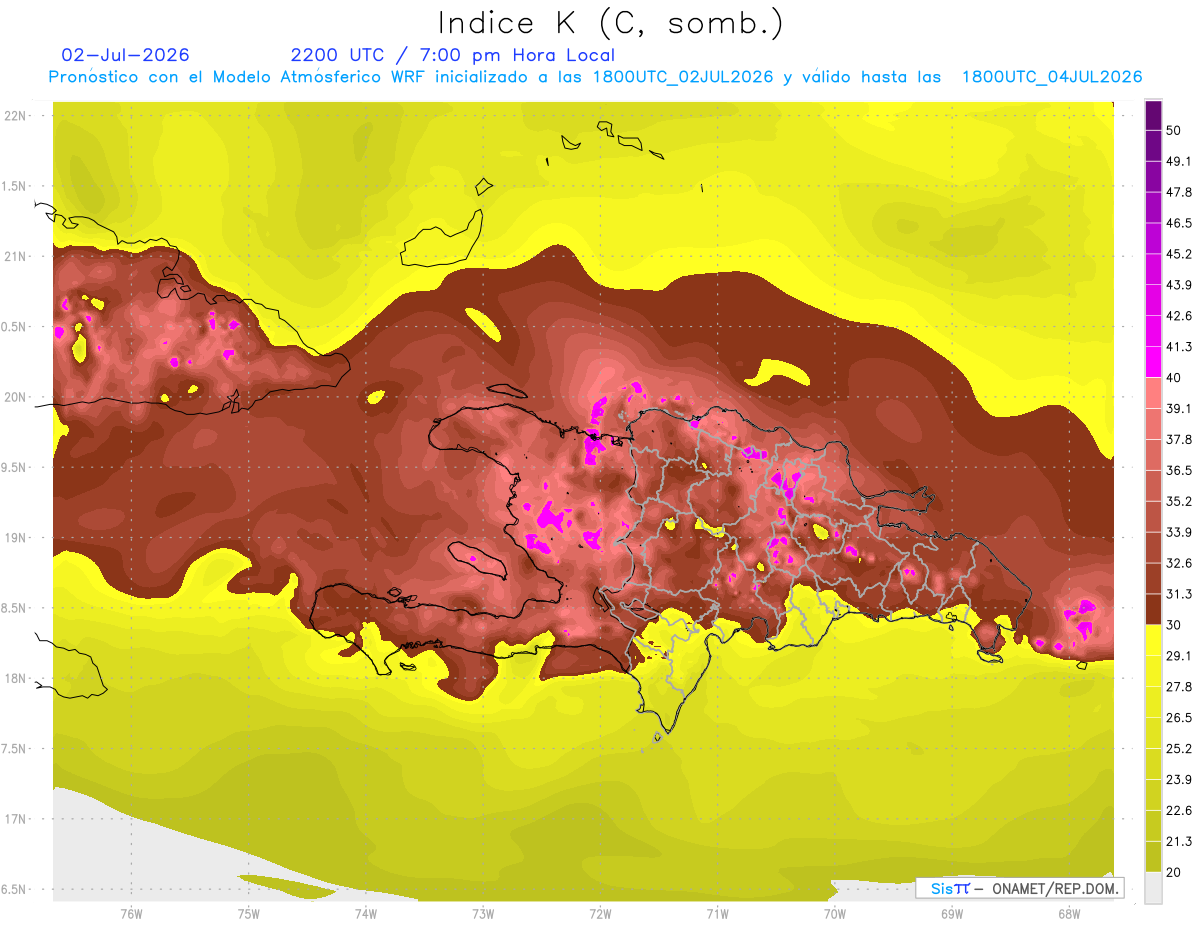
Task: Click colorbar value '21.3'
Action: (x=1178, y=841)
